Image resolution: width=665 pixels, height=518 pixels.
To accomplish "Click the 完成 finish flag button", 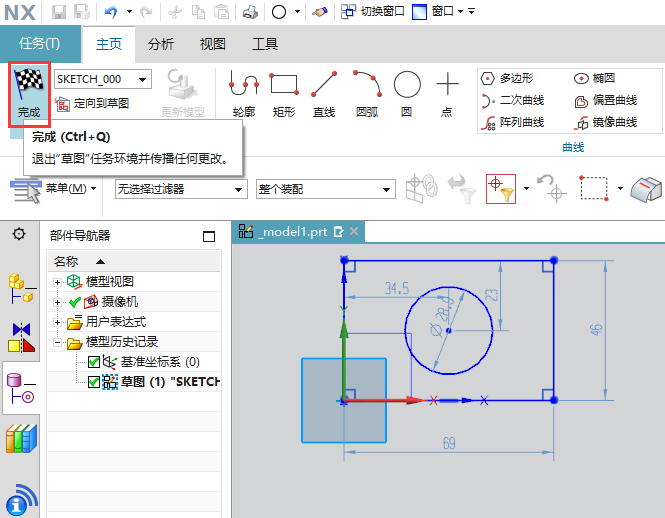I will click(x=29, y=94).
